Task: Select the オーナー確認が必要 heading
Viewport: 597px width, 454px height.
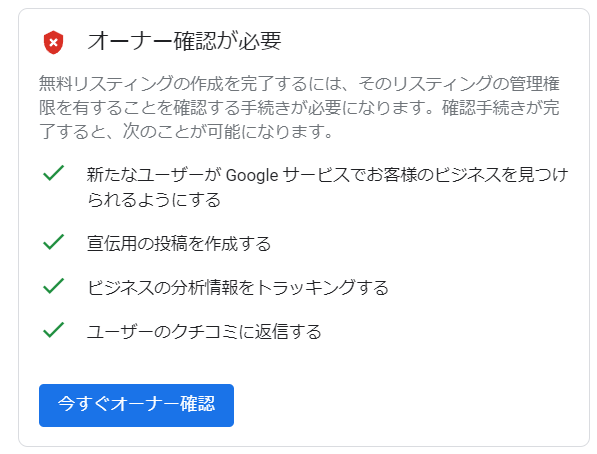Action: 185,41
